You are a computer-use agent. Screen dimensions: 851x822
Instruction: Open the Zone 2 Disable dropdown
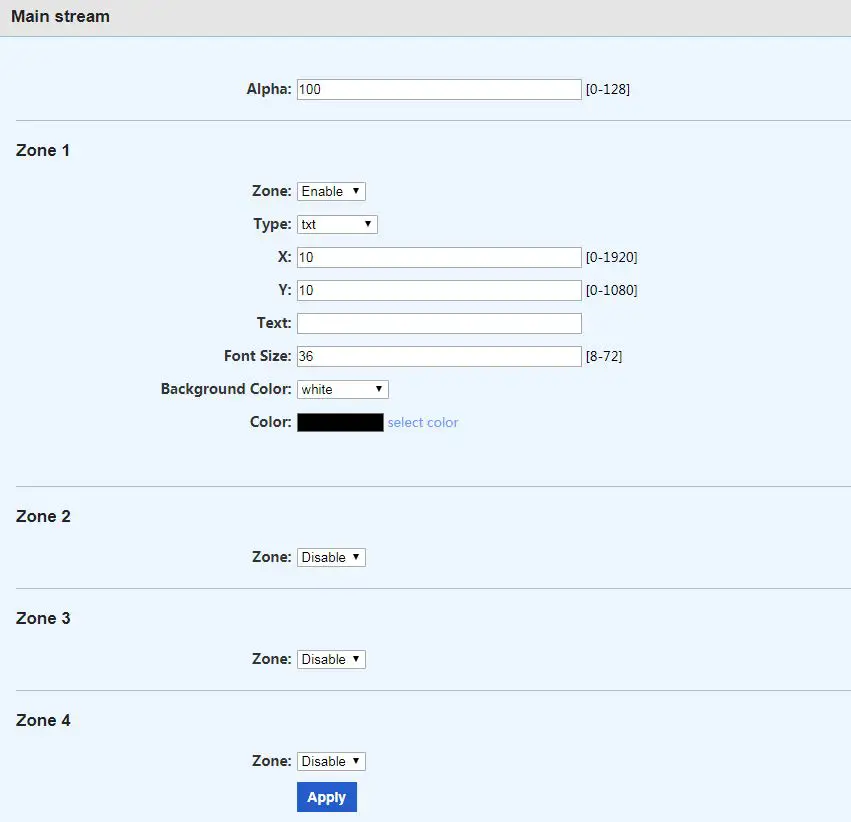331,557
